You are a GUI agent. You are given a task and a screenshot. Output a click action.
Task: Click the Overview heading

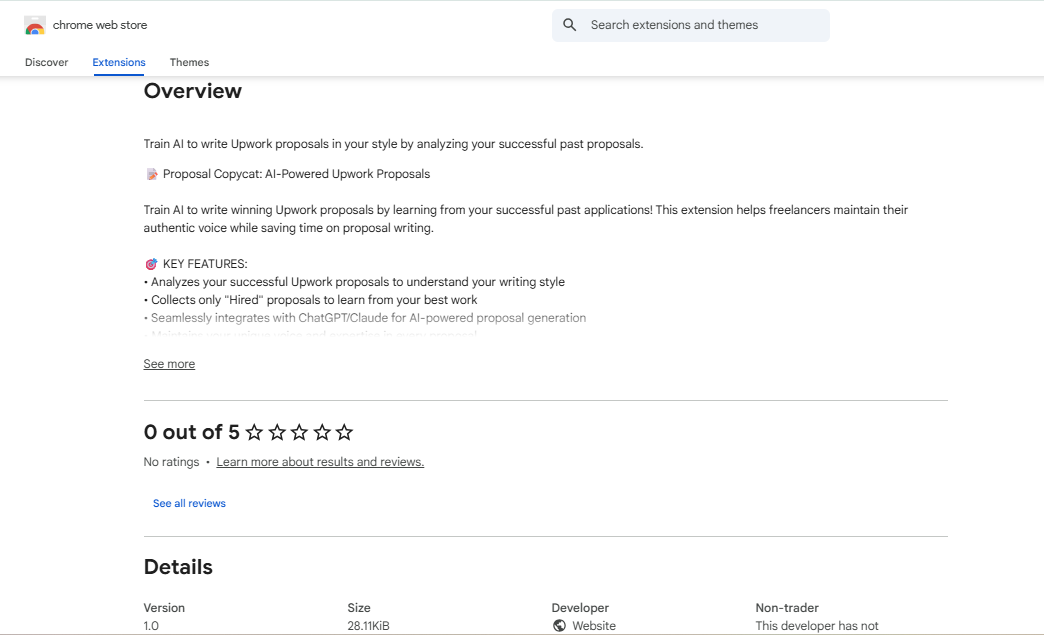pyautogui.click(x=192, y=91)
